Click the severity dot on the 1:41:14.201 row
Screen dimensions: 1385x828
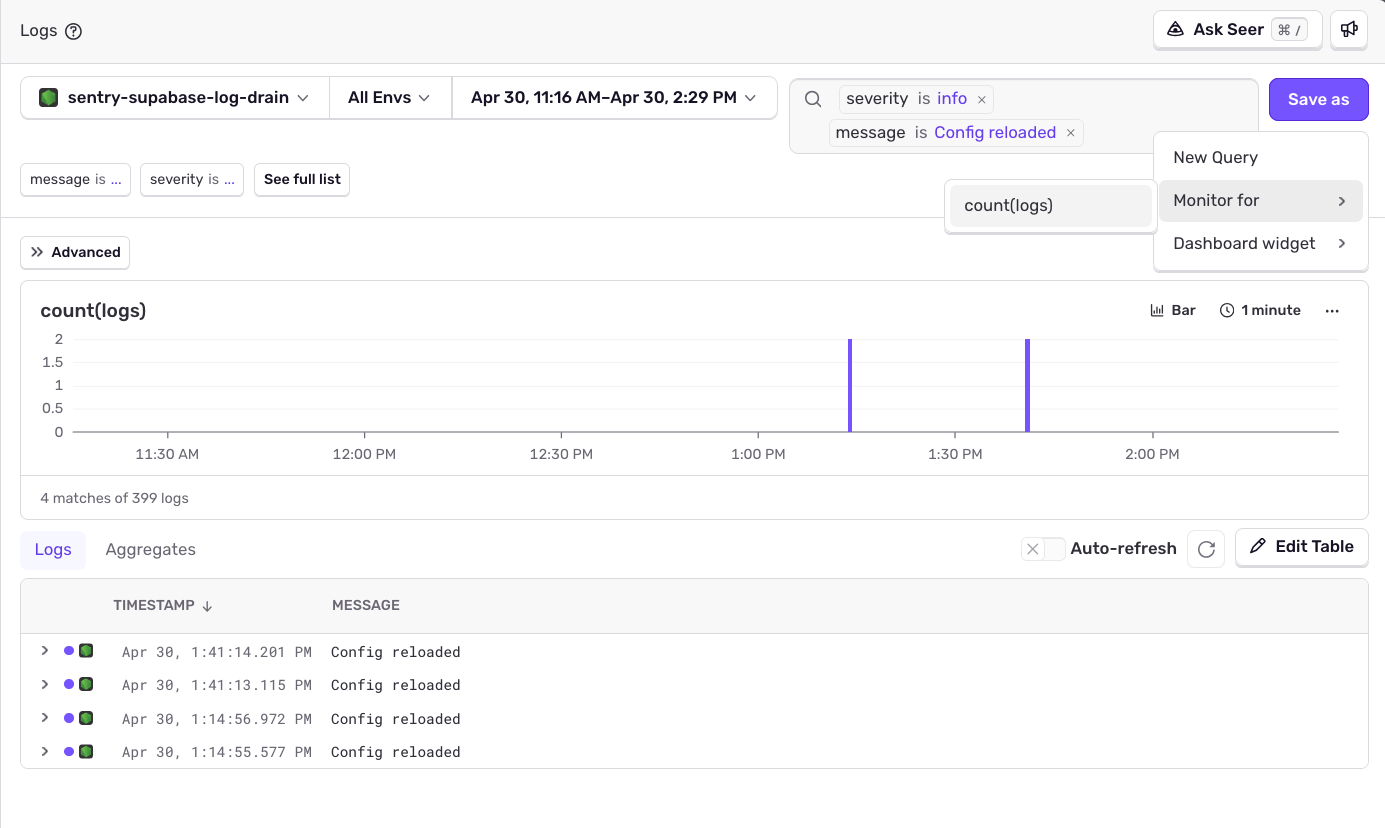tap(69, 651)
